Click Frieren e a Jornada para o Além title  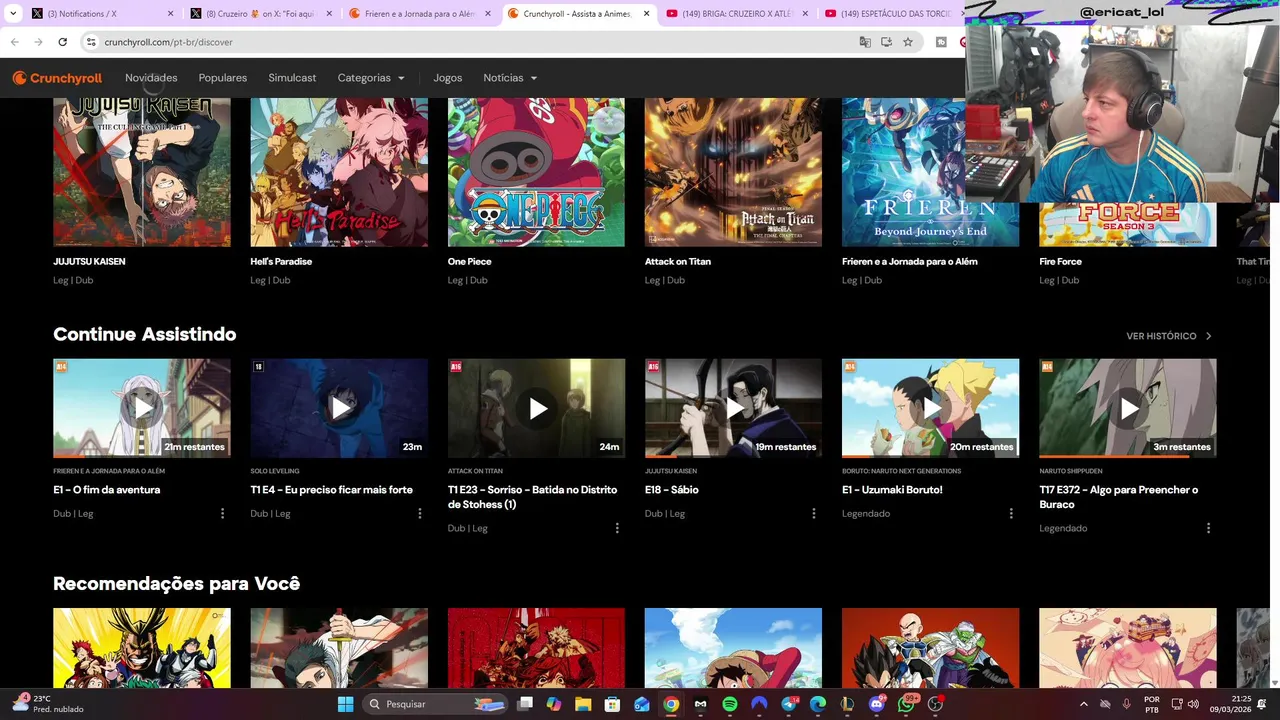pos(910,261)
